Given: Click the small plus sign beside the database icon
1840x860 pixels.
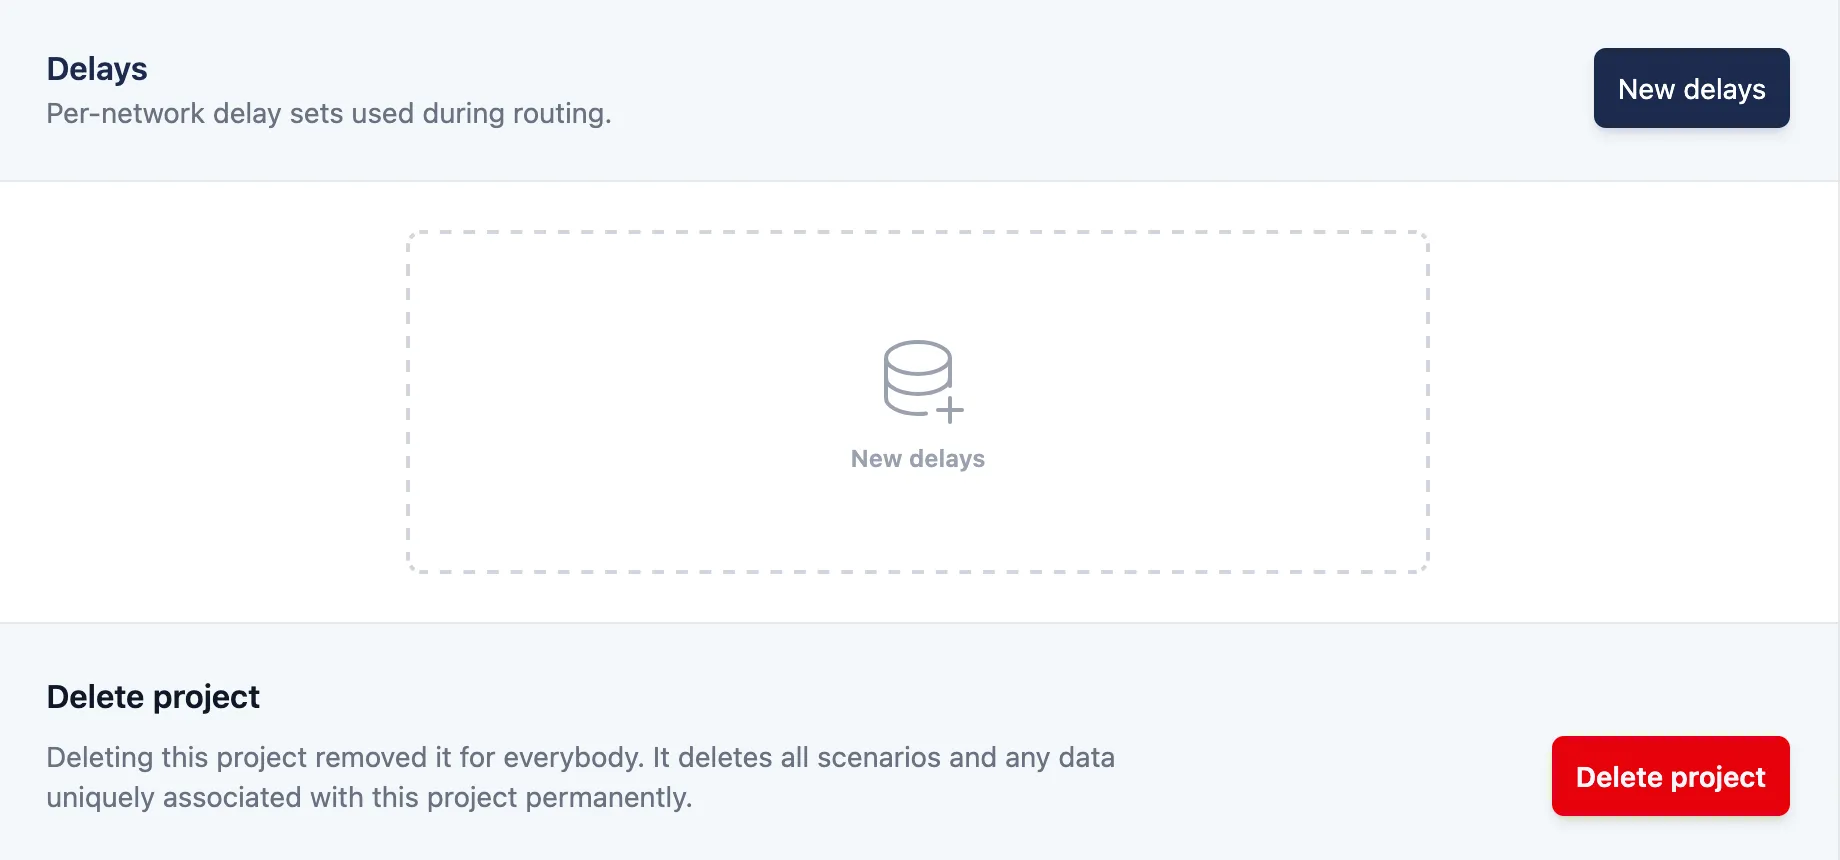Looking at the screenshot, I should [x=950, y=410].
